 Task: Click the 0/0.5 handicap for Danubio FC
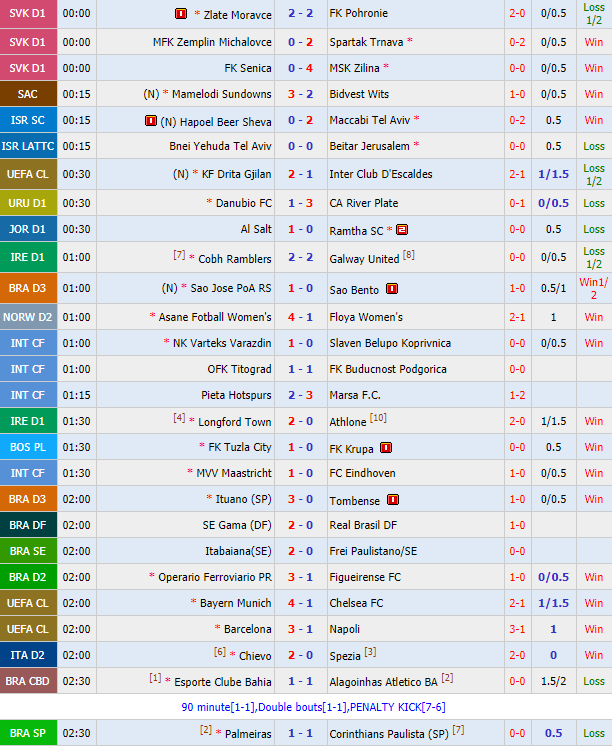[x=553, y=203]
